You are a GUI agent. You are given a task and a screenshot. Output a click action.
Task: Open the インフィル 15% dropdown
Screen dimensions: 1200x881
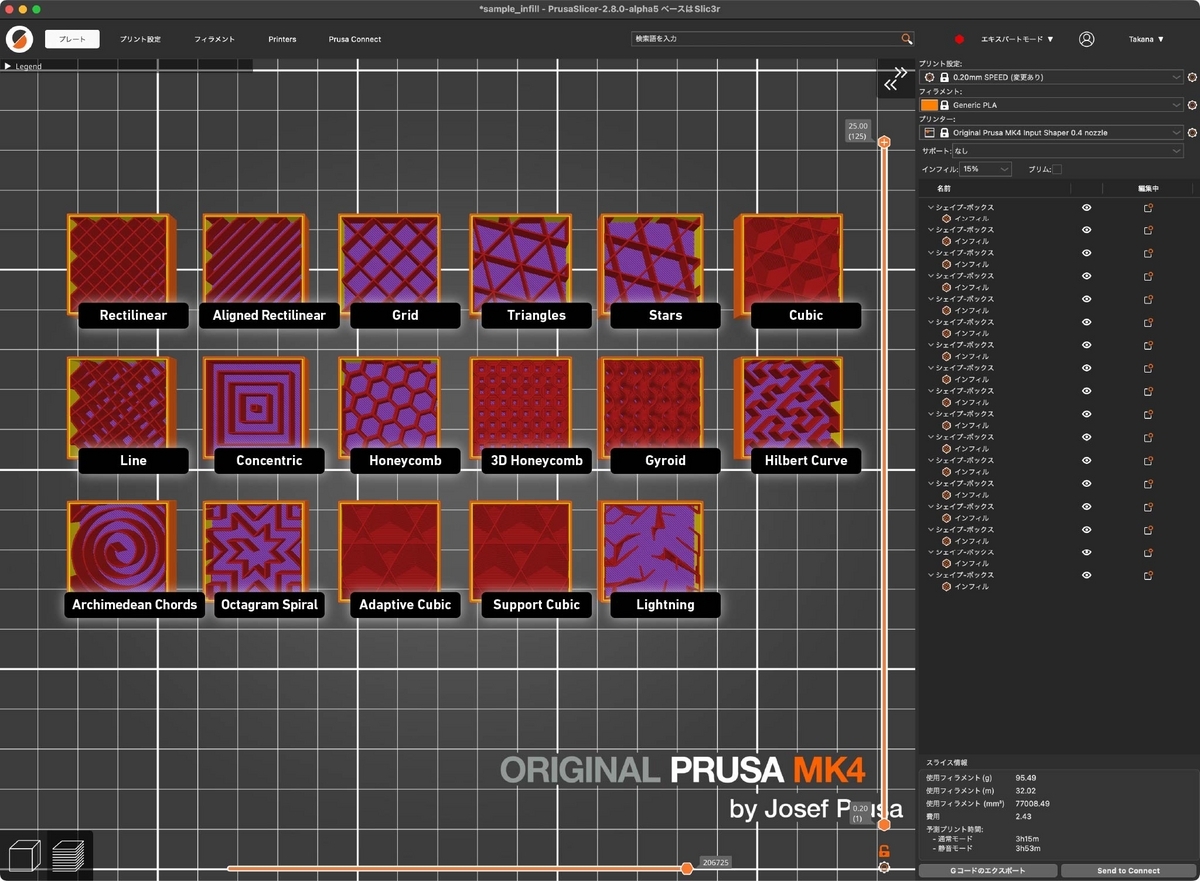click(x=985, y=169)
